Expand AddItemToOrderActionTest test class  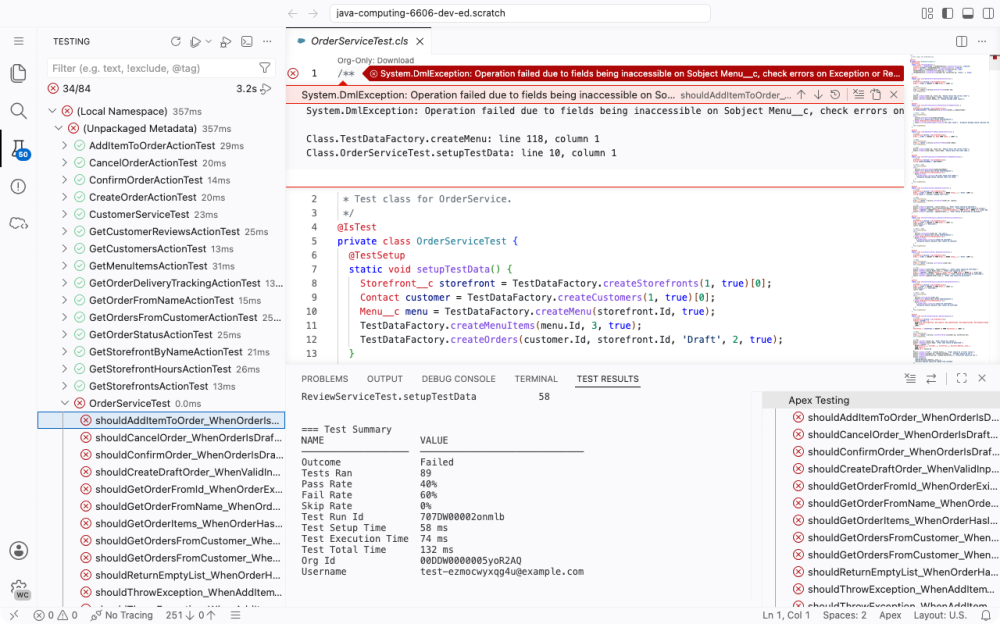click(x=64, y=145)
